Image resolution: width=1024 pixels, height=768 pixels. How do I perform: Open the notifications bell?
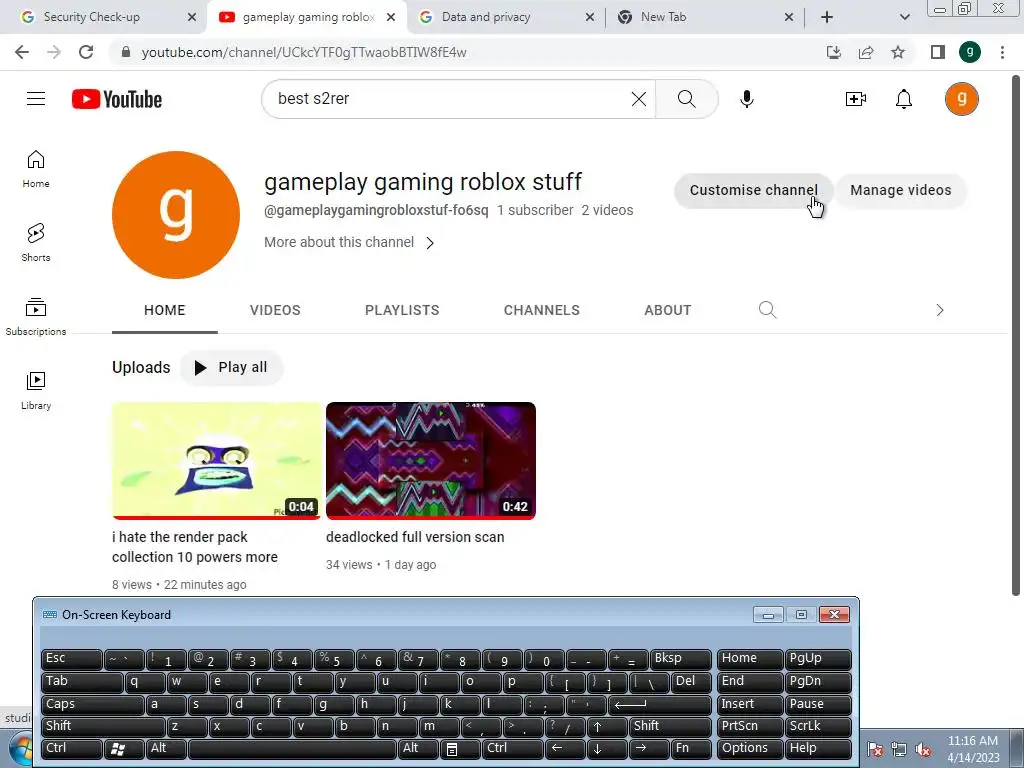pyautogui.click(x=904, y=99)
